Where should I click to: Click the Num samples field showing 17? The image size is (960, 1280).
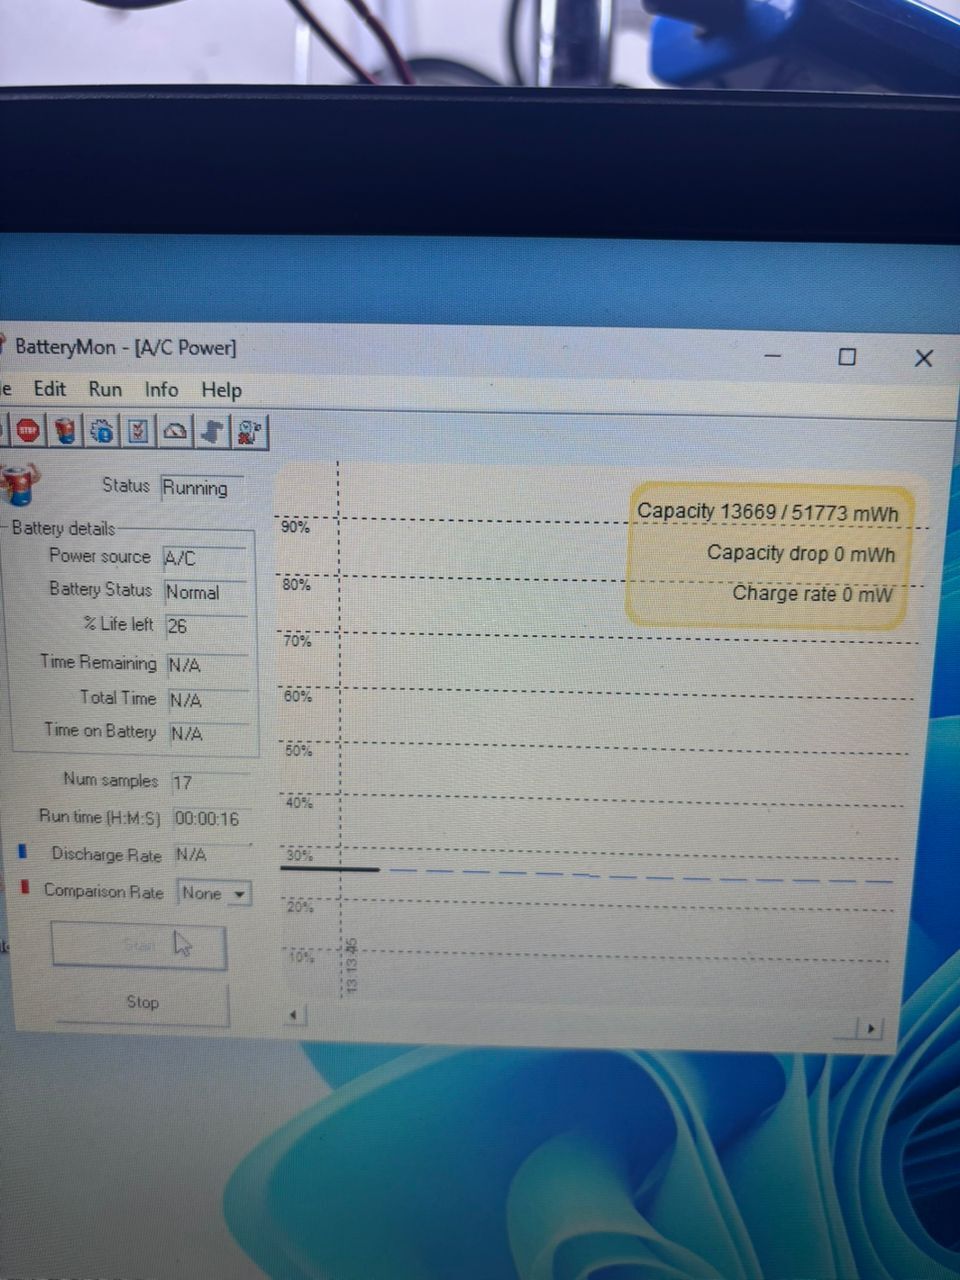click(210, 782)
